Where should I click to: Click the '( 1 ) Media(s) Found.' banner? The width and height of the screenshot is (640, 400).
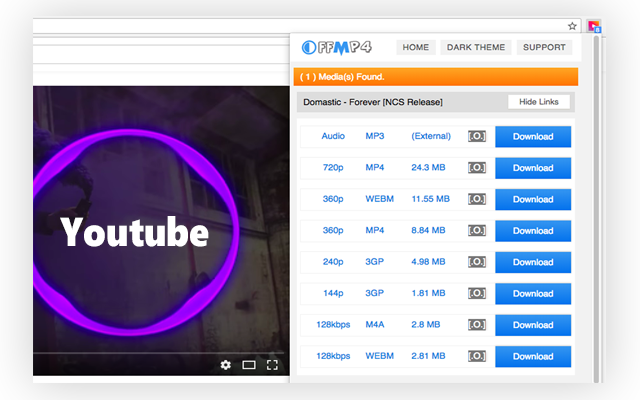click(436, 77)
